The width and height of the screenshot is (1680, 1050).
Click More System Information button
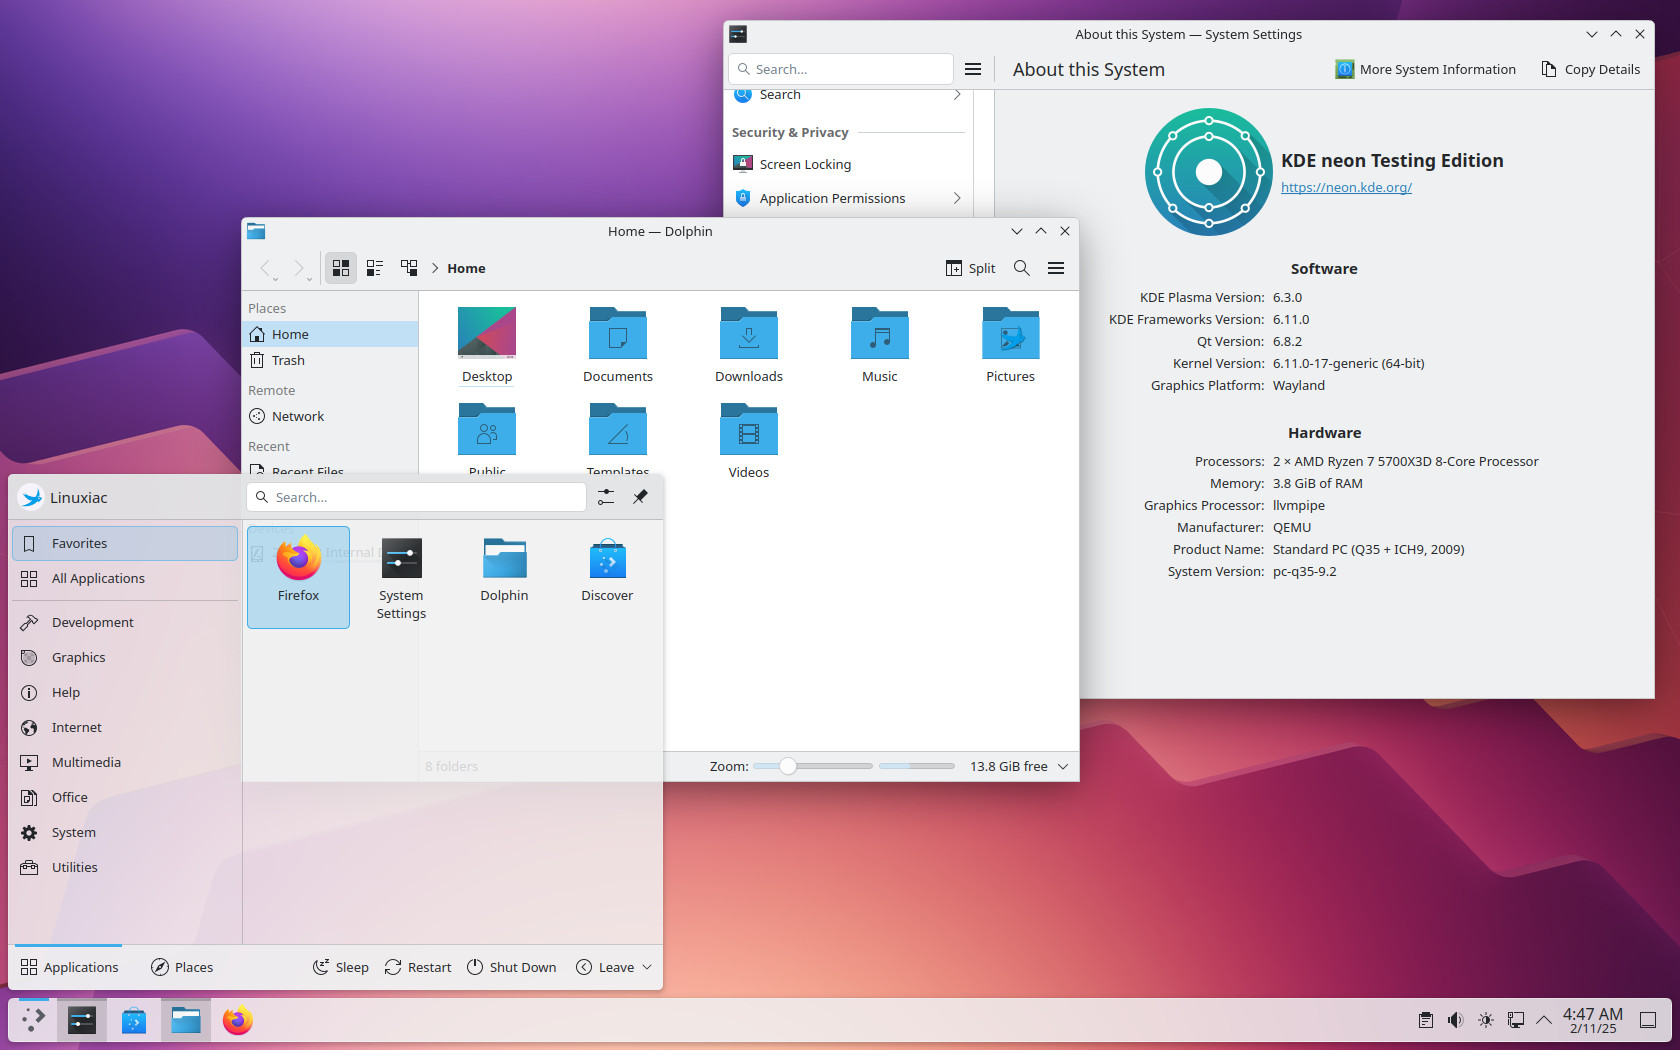[x=1426, y=69]
